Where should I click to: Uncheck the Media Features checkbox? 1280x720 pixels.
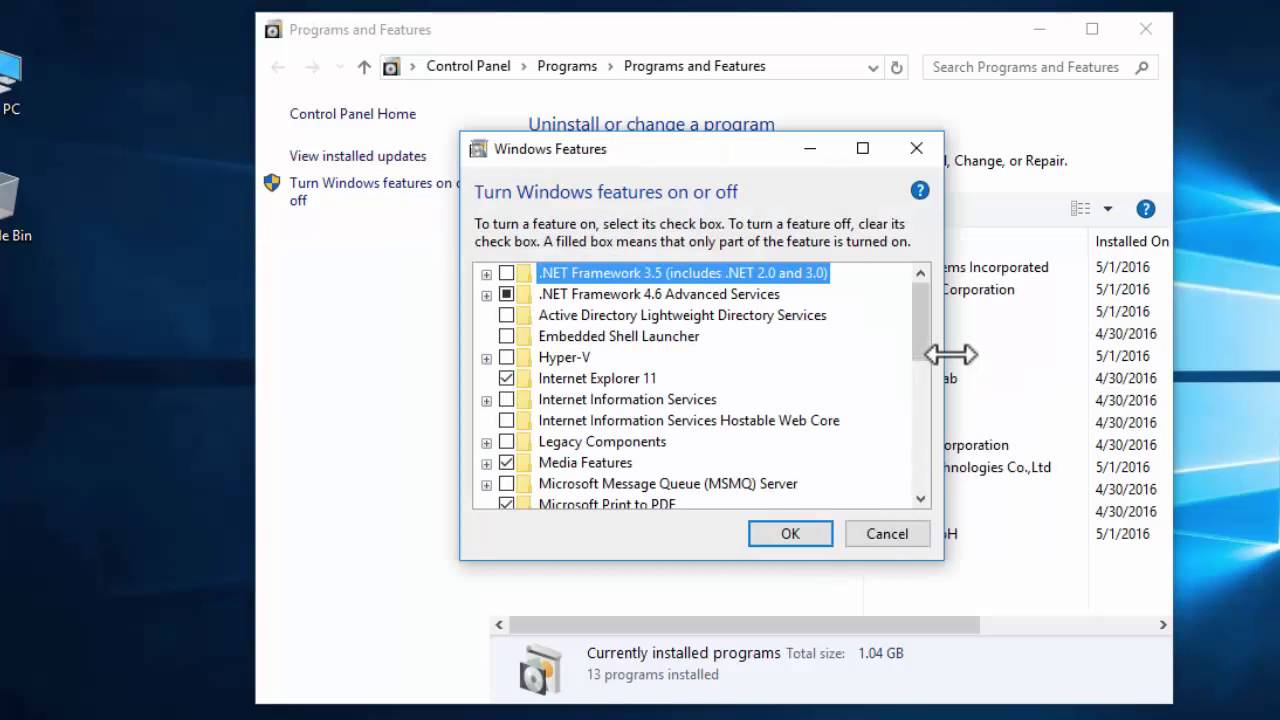(x=507, y=462)
